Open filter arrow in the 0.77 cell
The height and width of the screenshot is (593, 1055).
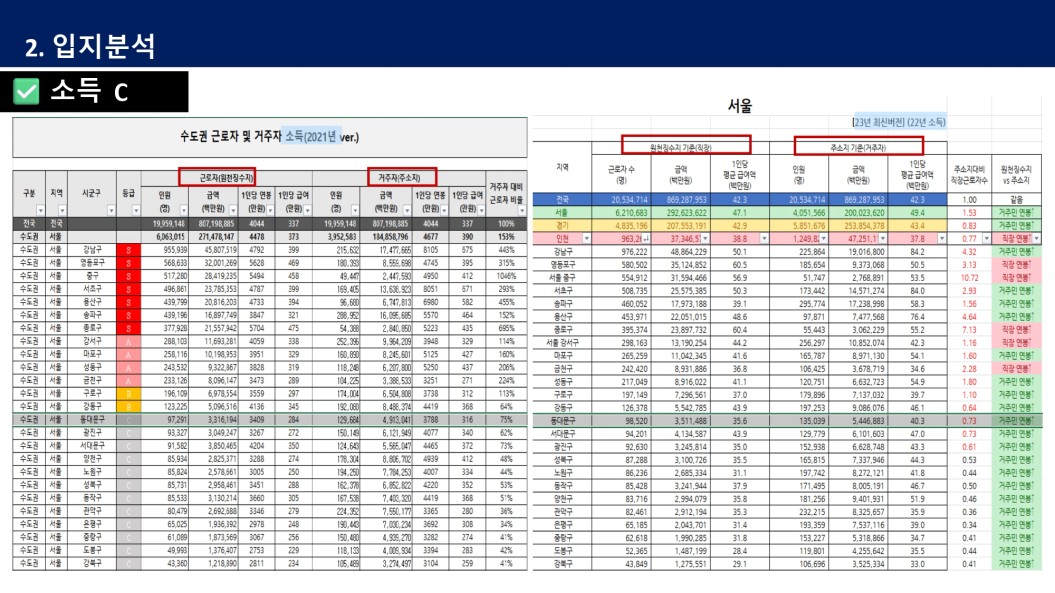point(986,239)
